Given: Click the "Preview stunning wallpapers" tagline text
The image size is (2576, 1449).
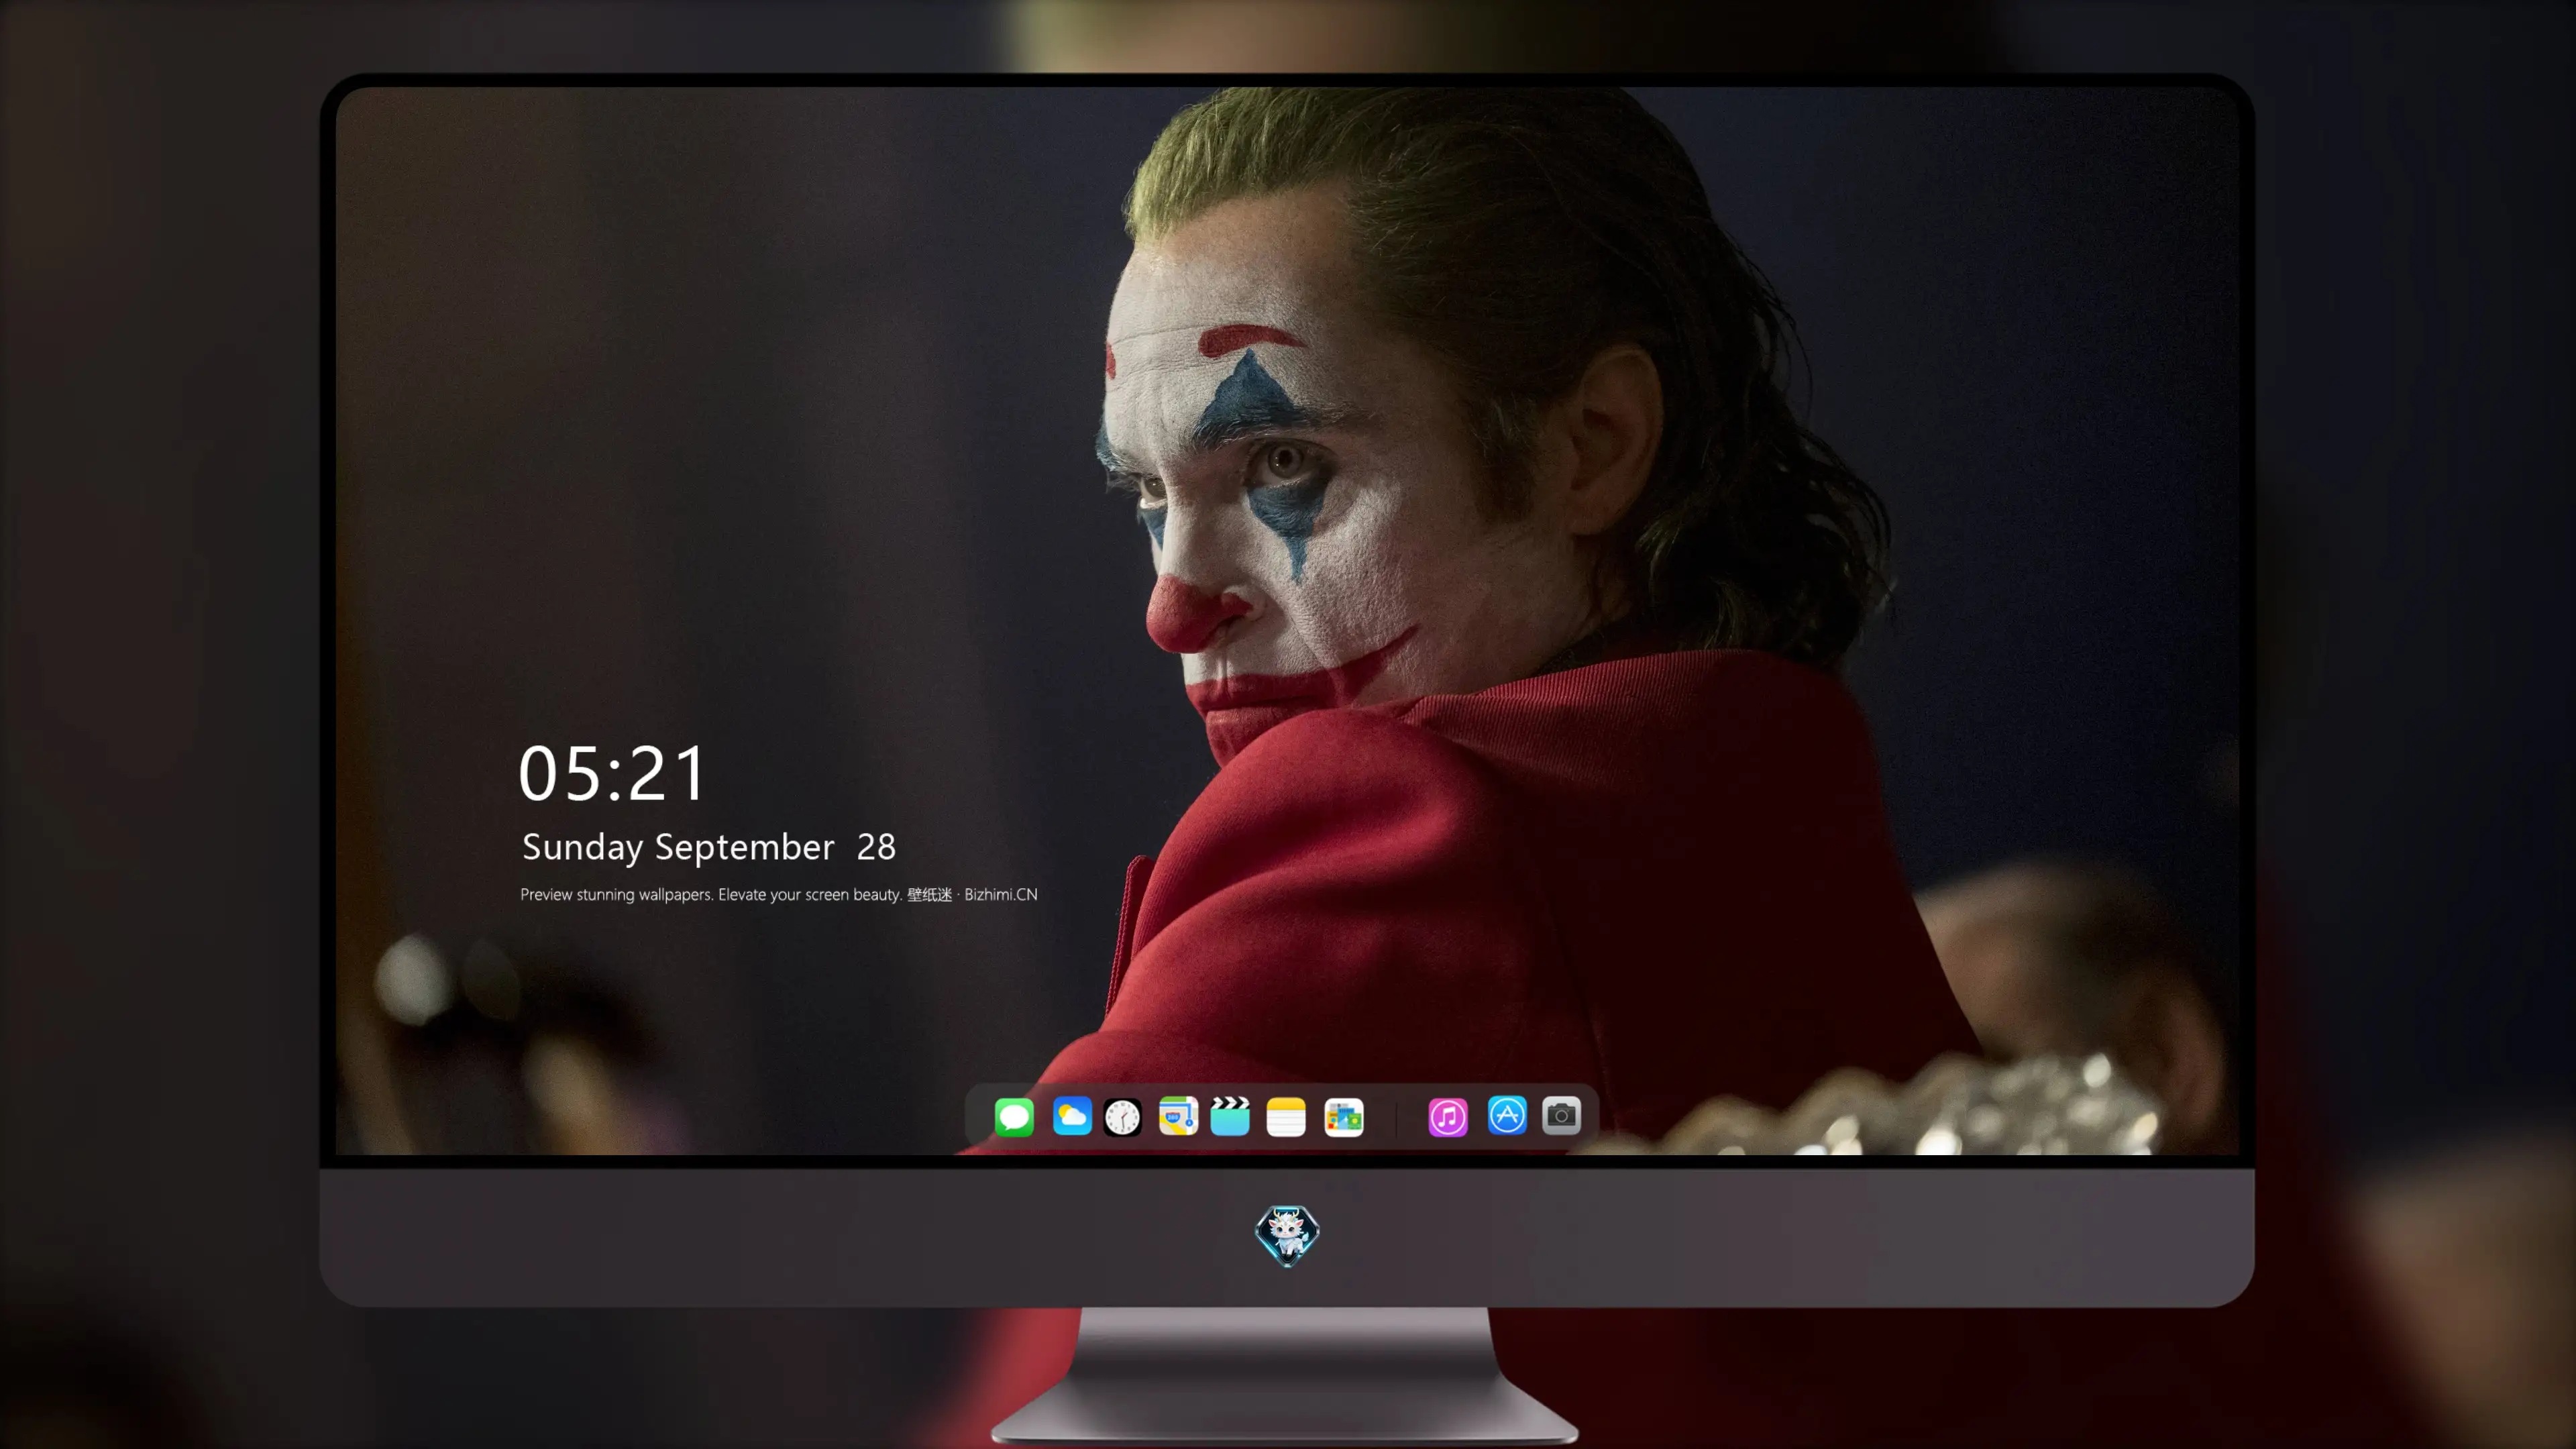Looking at the screenshot, I should click(778, 894).
